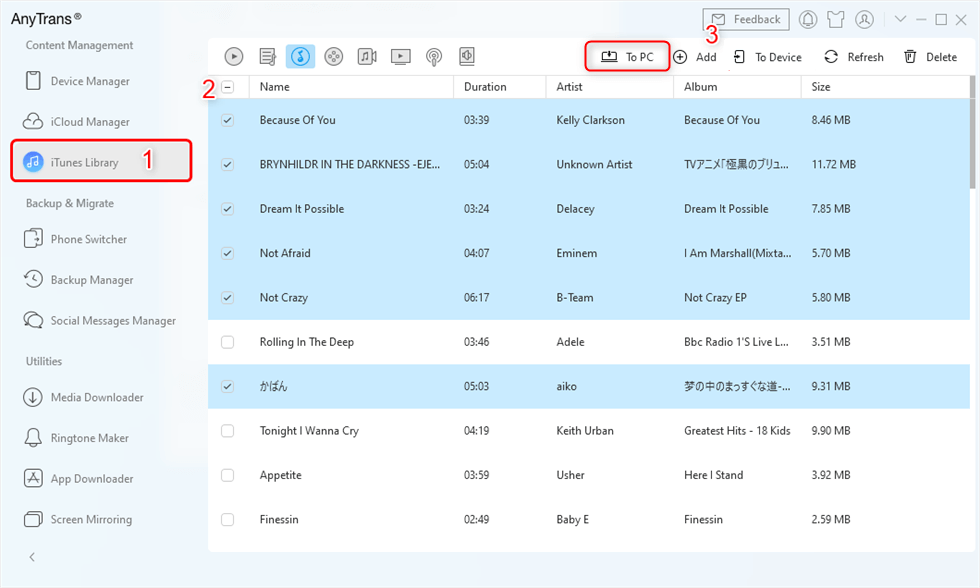Screen dimensions: 980x588
Task: Select the music videos category icon
Action: [x=367, y=57]
